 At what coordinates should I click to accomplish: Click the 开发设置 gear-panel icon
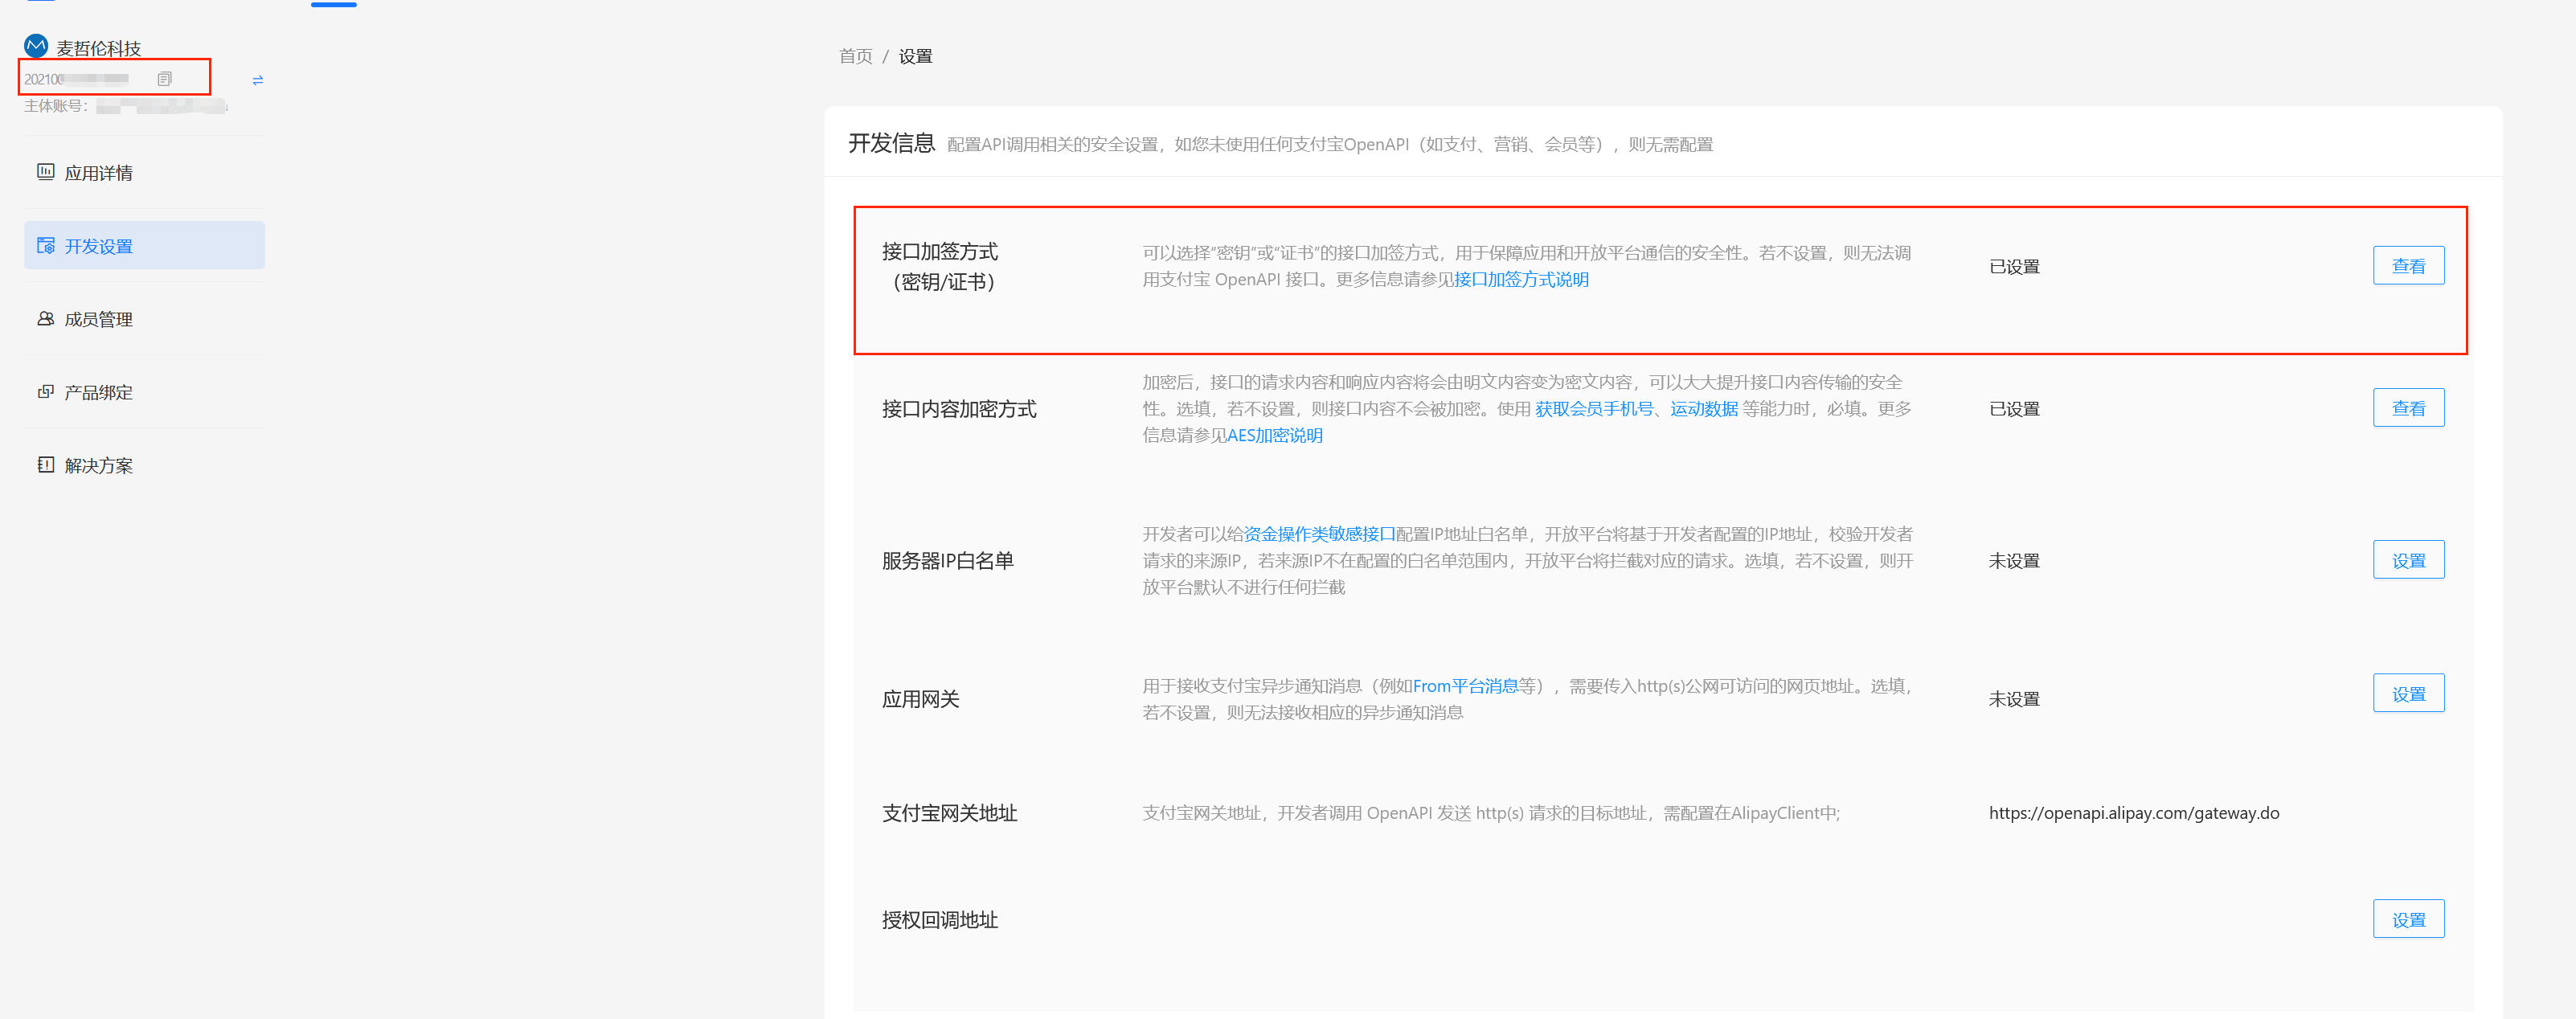click(45, 245)
